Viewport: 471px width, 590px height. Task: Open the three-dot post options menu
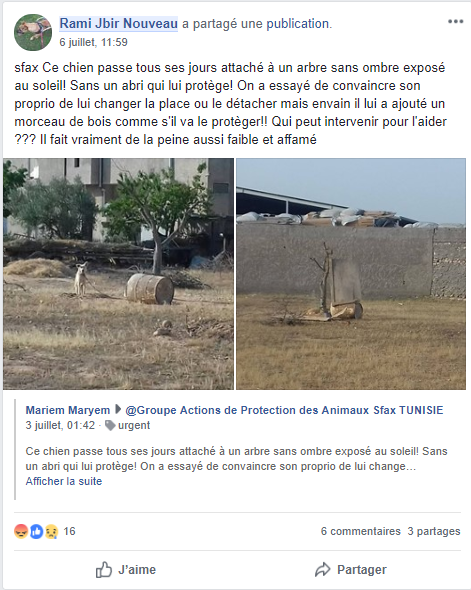point(455,21)
